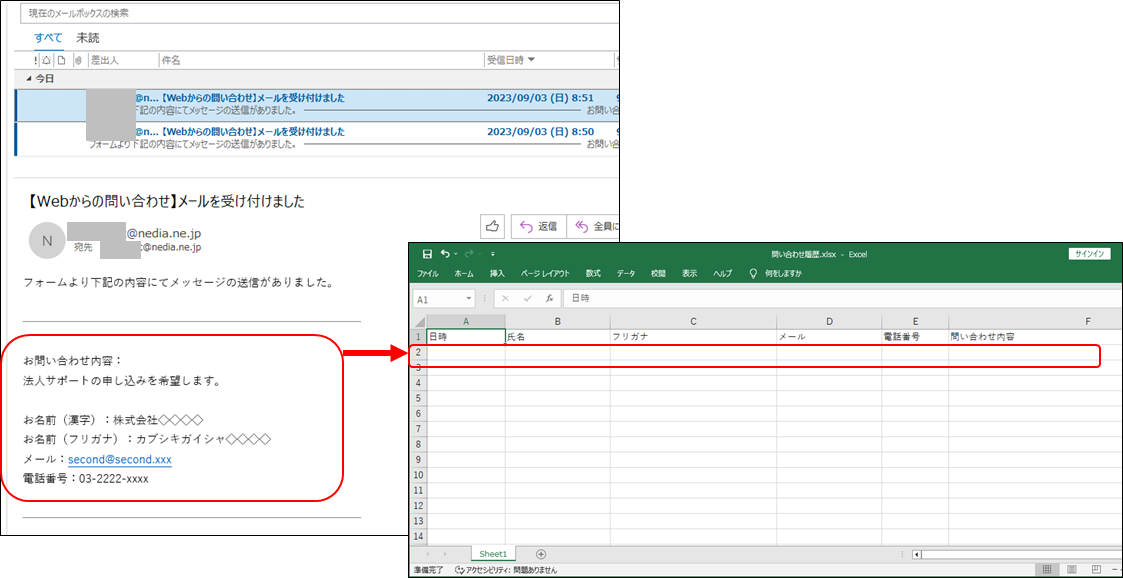This screenshot has width=1123, height=578.
Task: Add a new sheet with plus icon
Action: (x=541, y=554)
